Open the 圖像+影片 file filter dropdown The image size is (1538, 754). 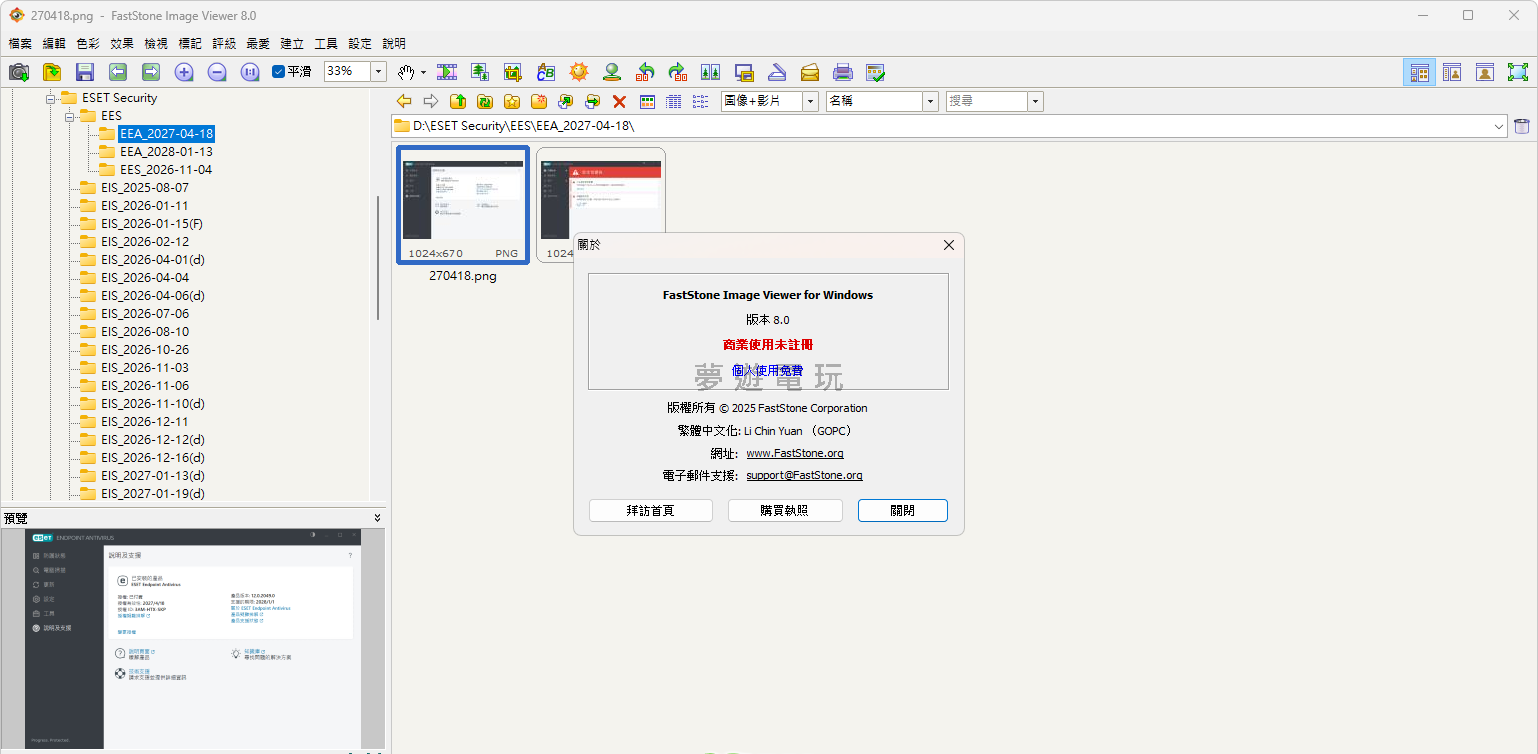coord(809,101)
